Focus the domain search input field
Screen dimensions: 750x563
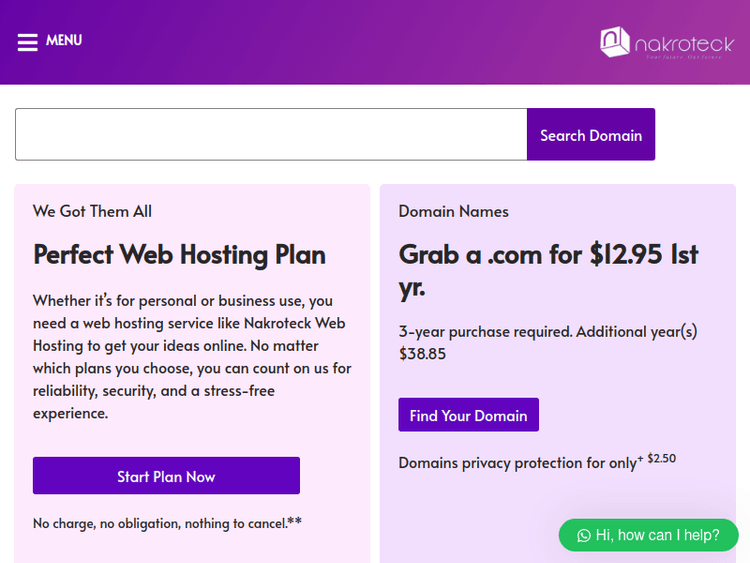(271, 135)
